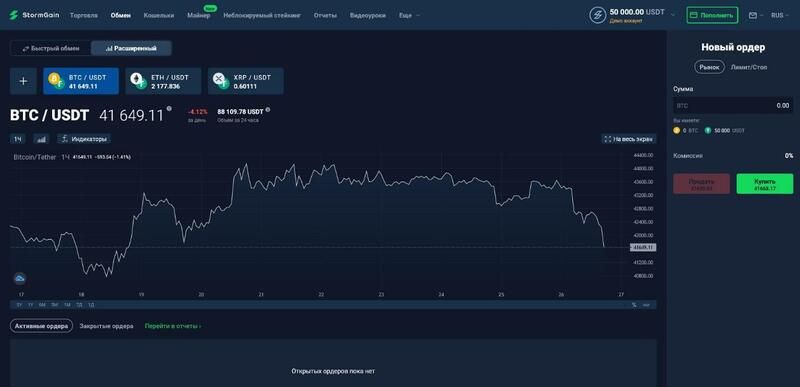Viewport: 800px width, 387px height.
Task: Select the BTC / USDT pair card
Action: click(x=81, y=81)
